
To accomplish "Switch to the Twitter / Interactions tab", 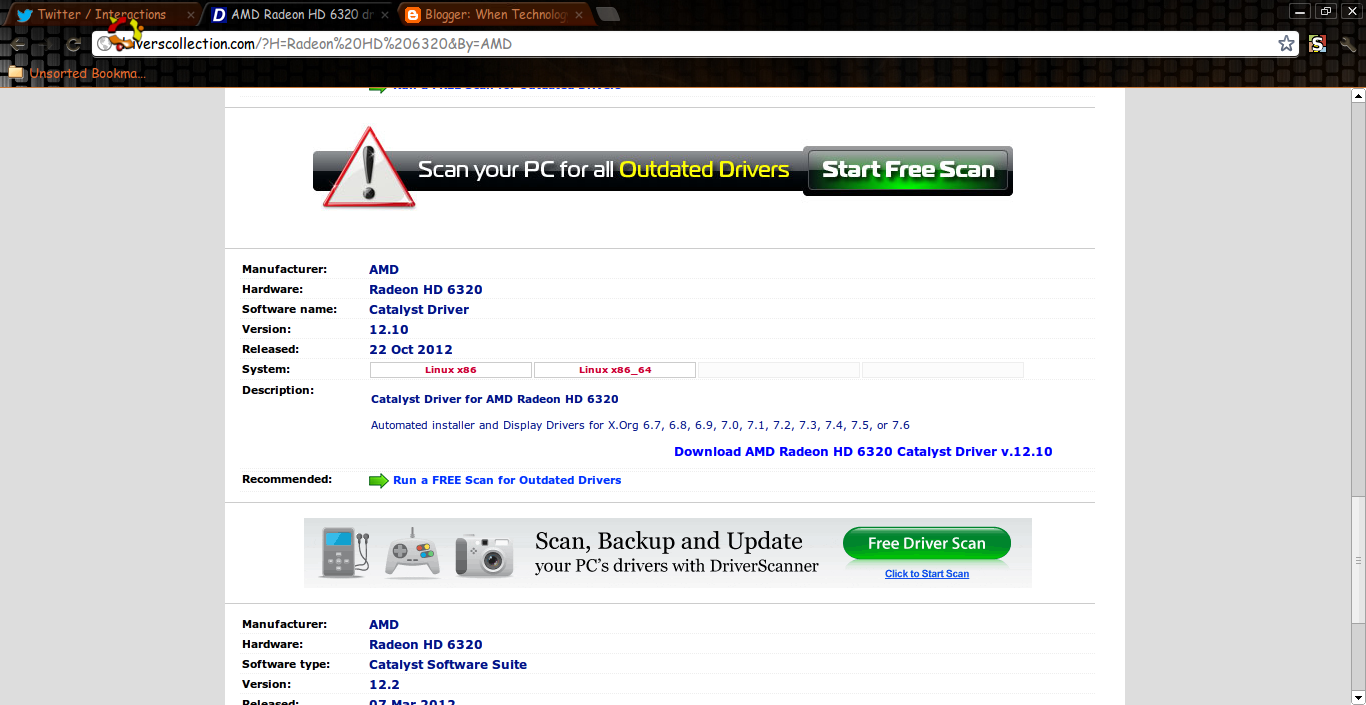I will click(x=102, y=15).
